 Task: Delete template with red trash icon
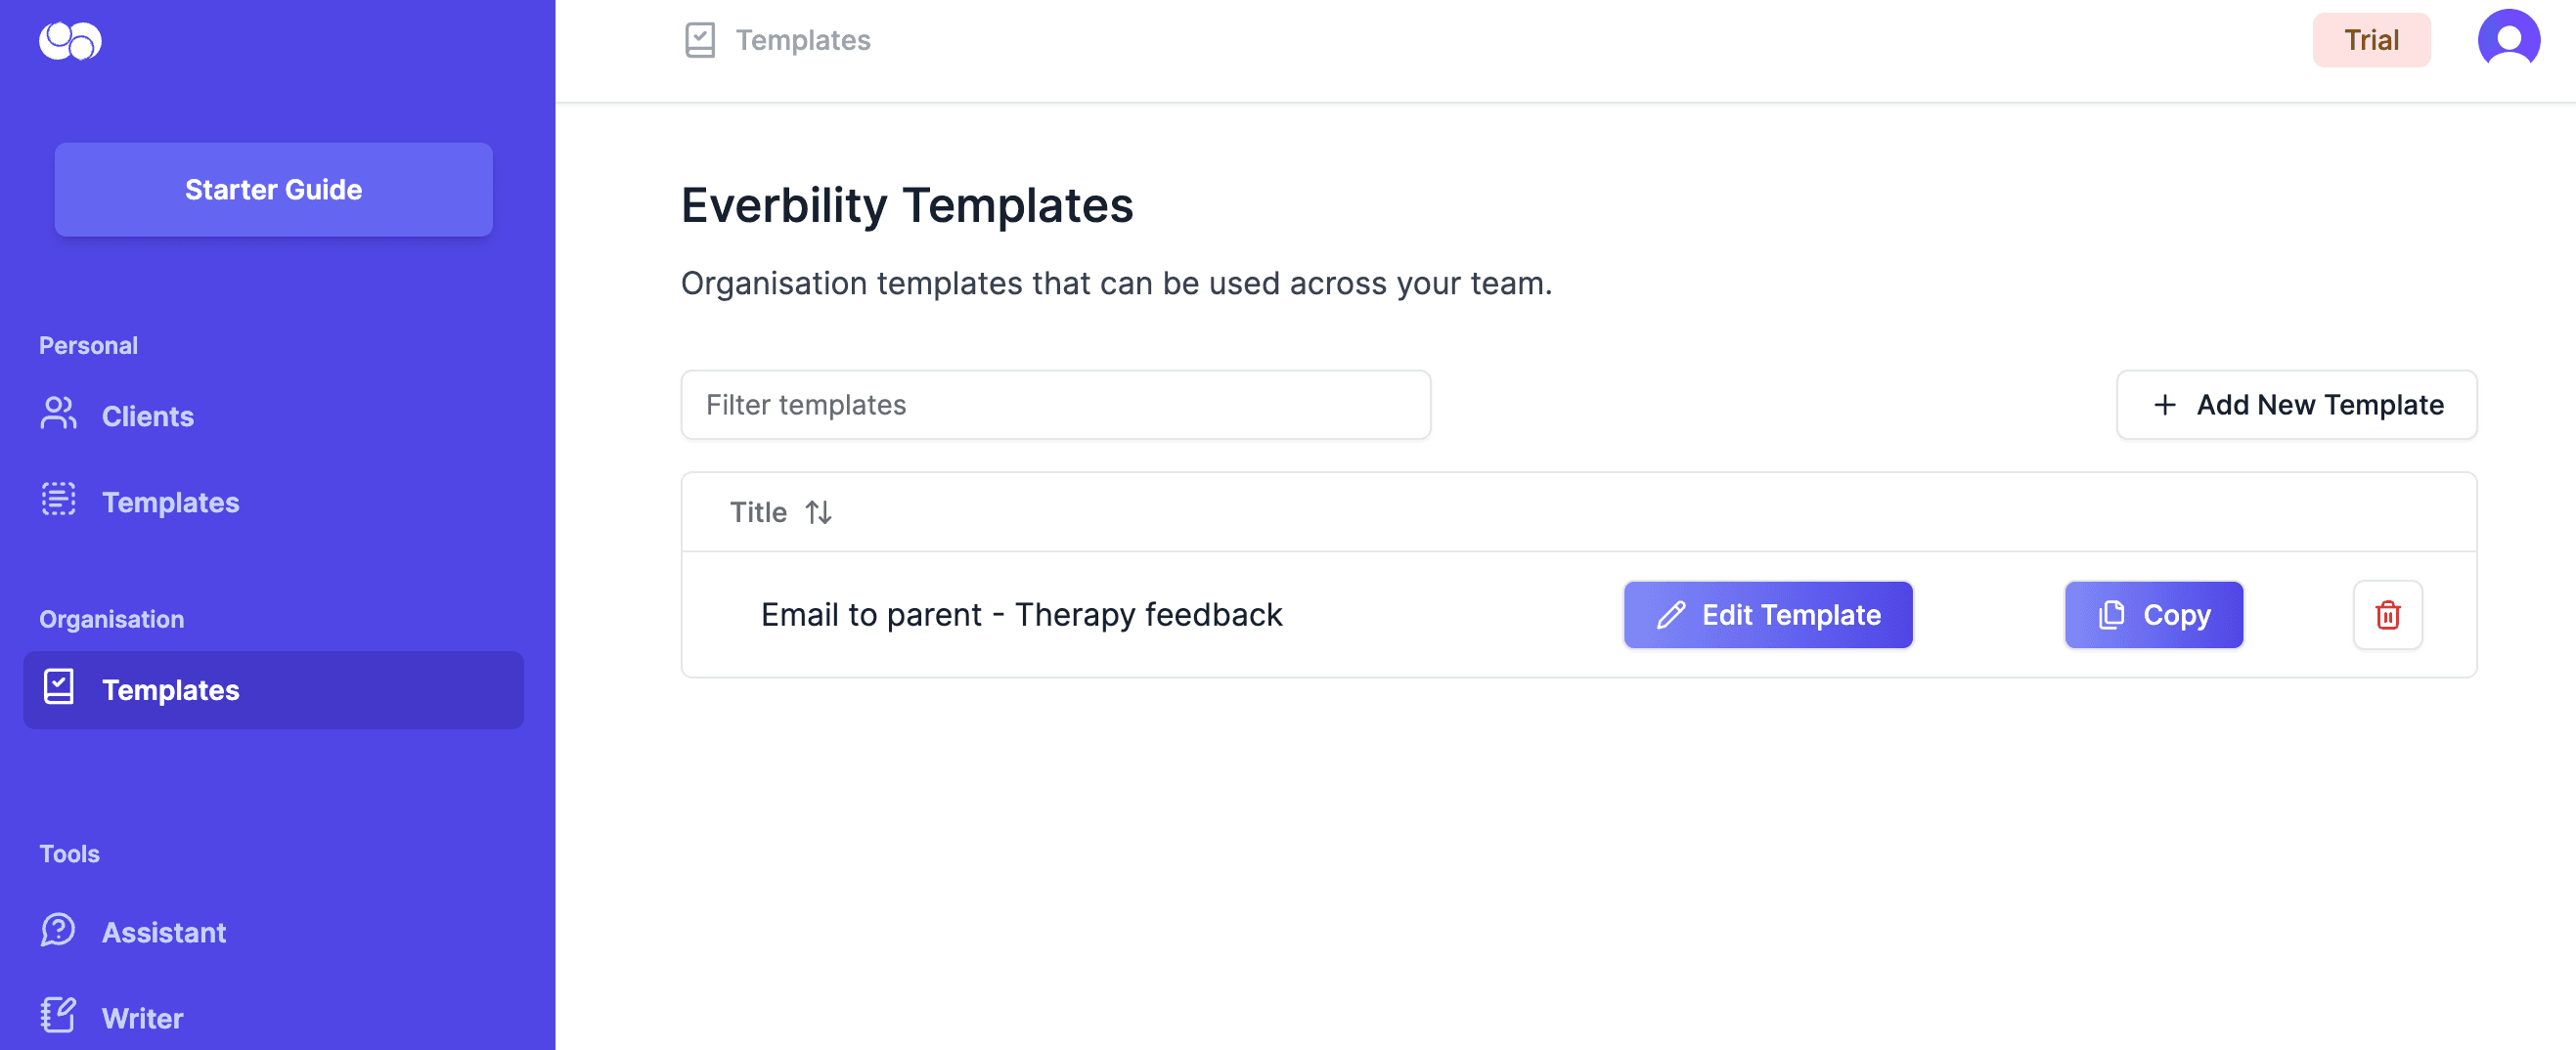[x=2387, y=615]
